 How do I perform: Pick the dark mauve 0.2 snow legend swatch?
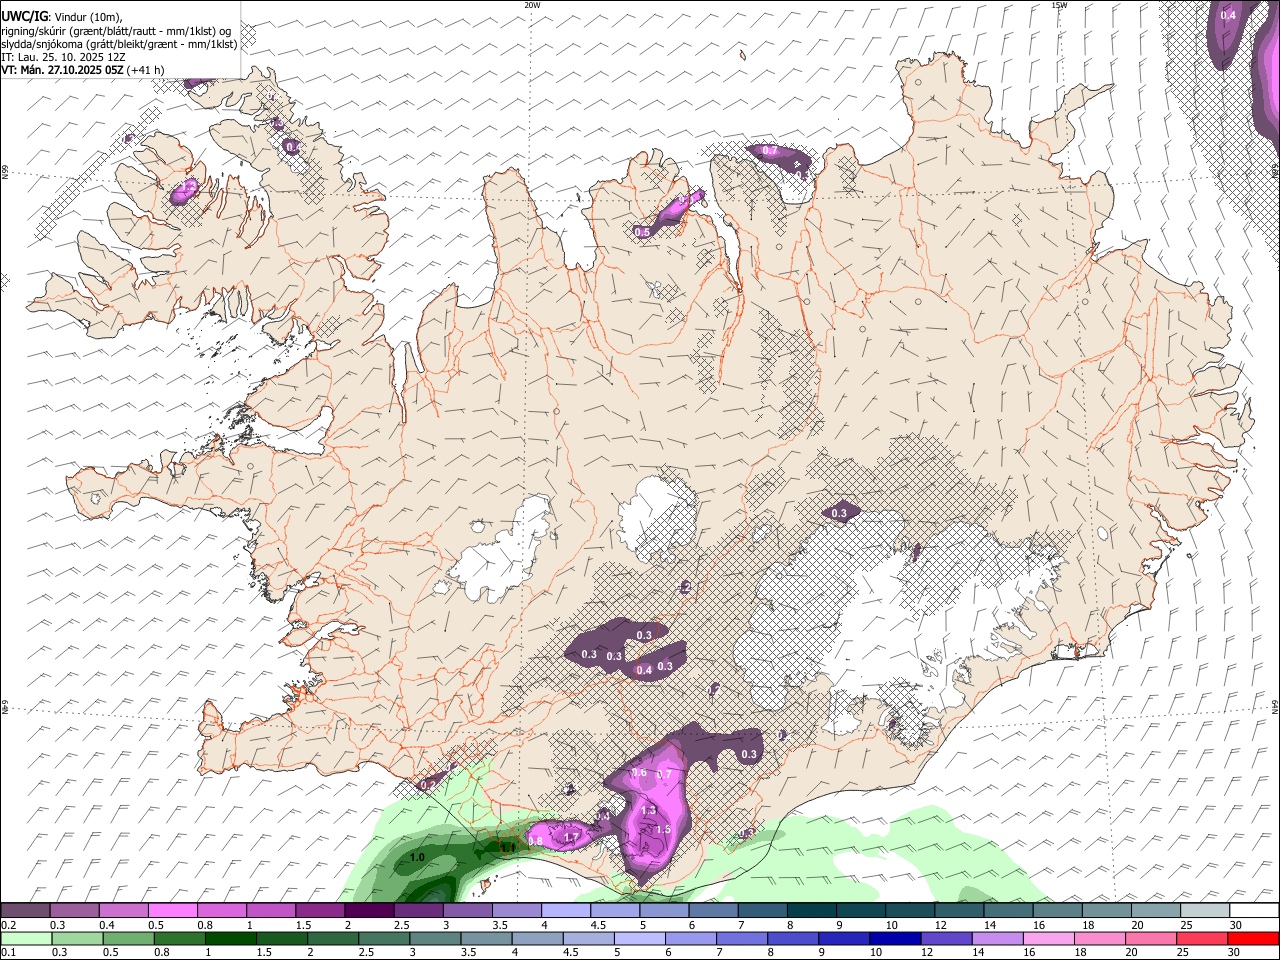pos(25,910)
